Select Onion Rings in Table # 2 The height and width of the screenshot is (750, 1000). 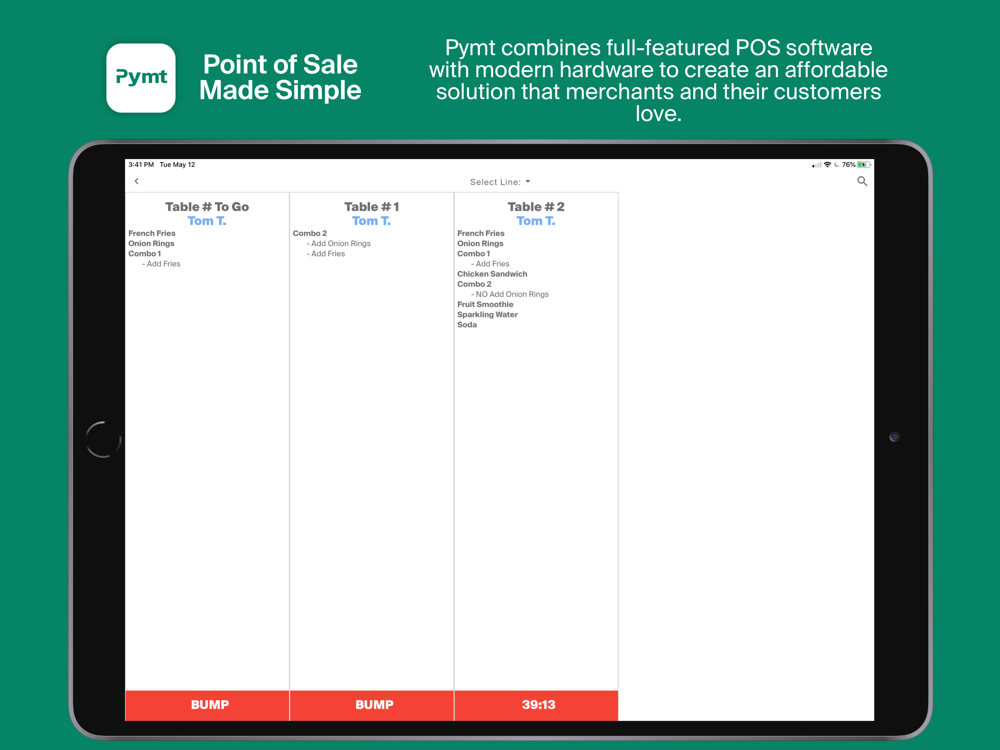pos(480,244)
